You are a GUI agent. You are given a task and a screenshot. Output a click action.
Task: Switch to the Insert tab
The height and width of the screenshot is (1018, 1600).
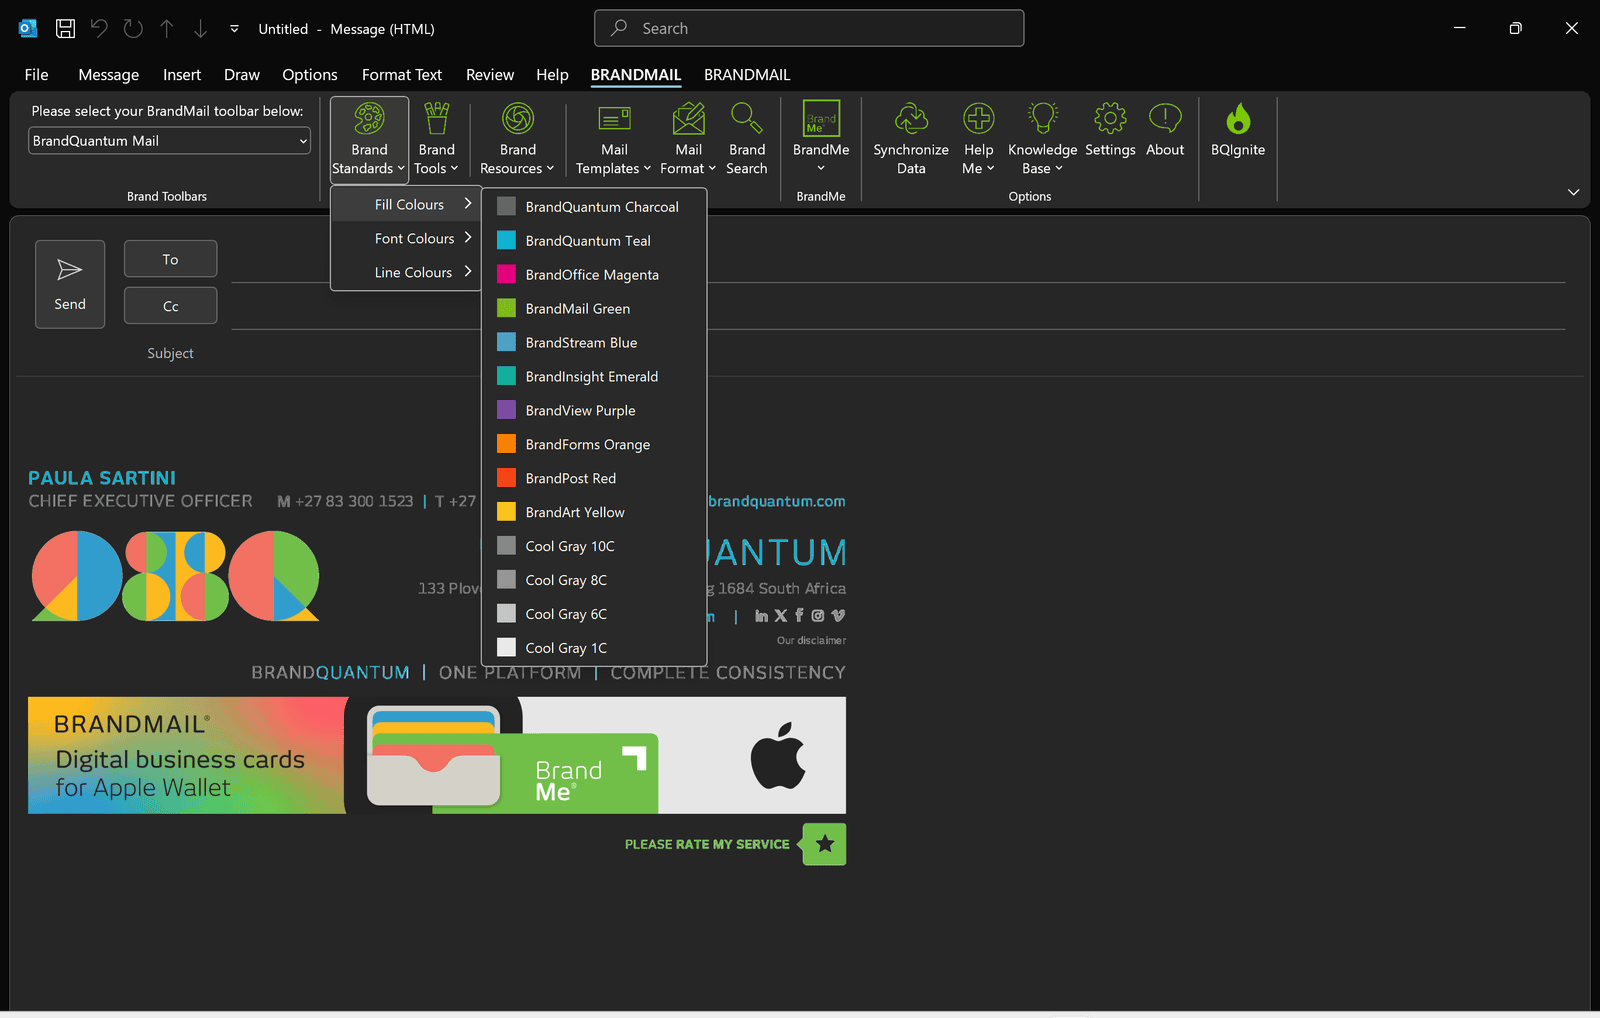[182, 75]
